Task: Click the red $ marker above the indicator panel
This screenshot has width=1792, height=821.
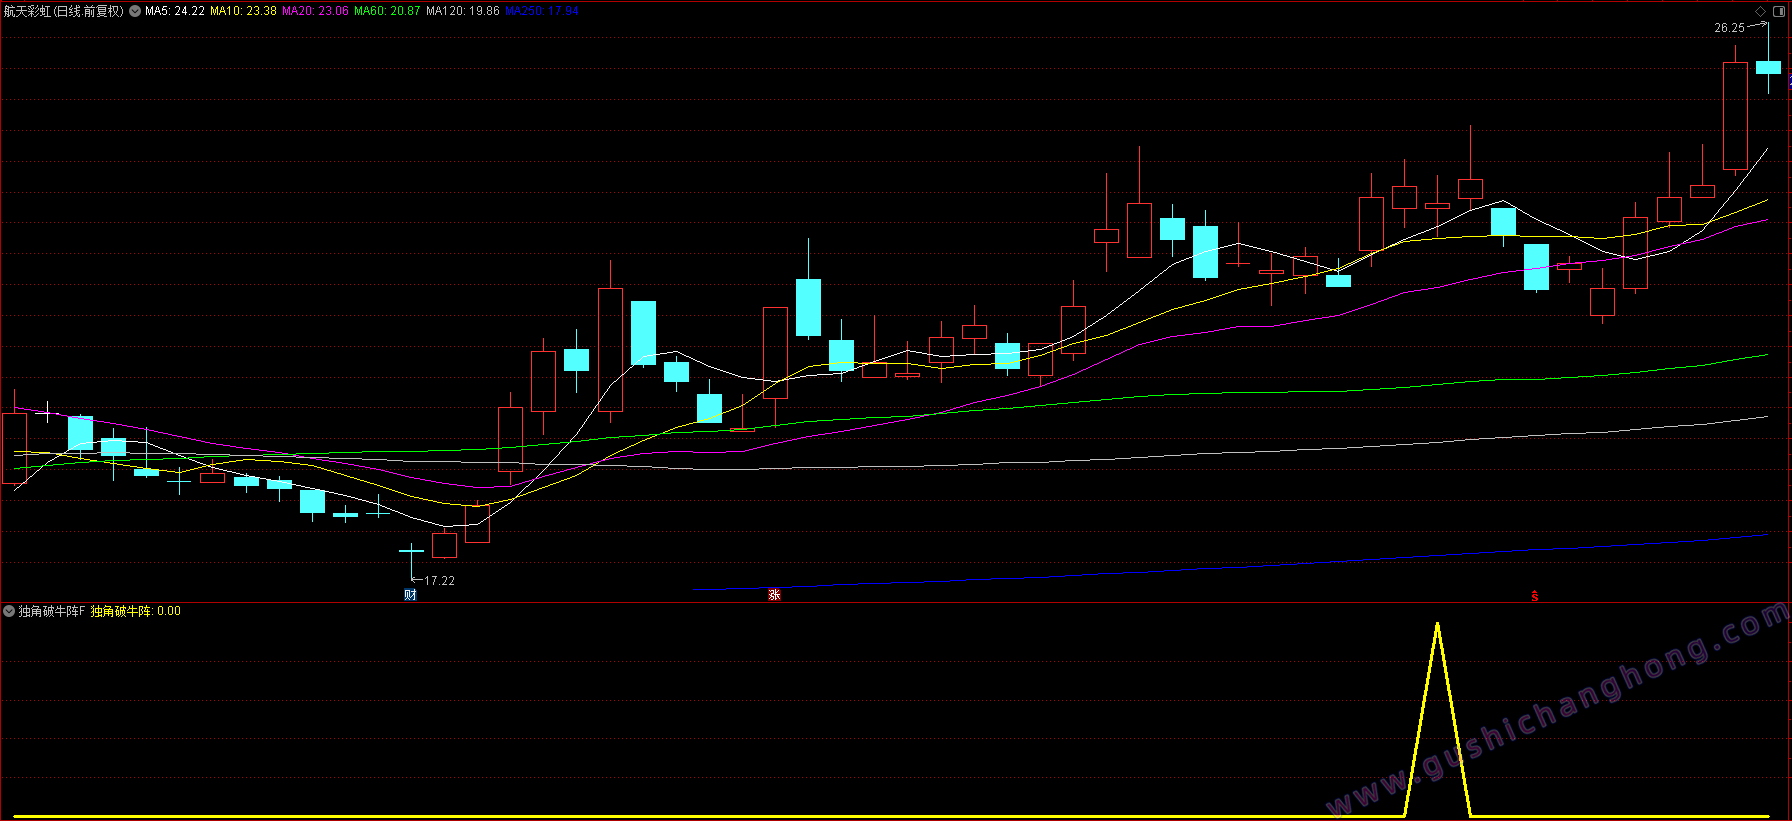Action: click(1534, 596)
